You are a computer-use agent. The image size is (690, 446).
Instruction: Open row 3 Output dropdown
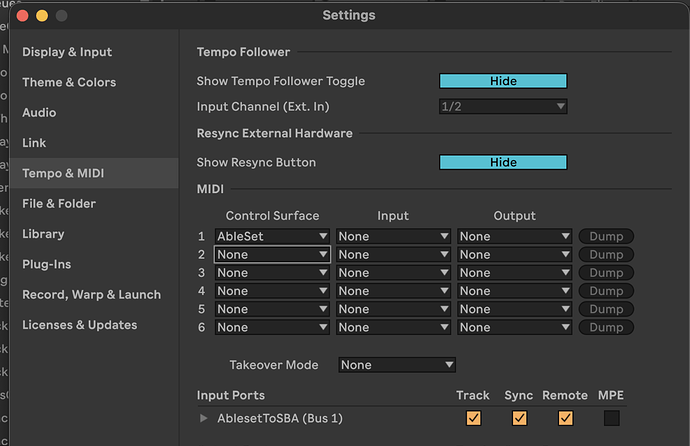coord(514,273)
